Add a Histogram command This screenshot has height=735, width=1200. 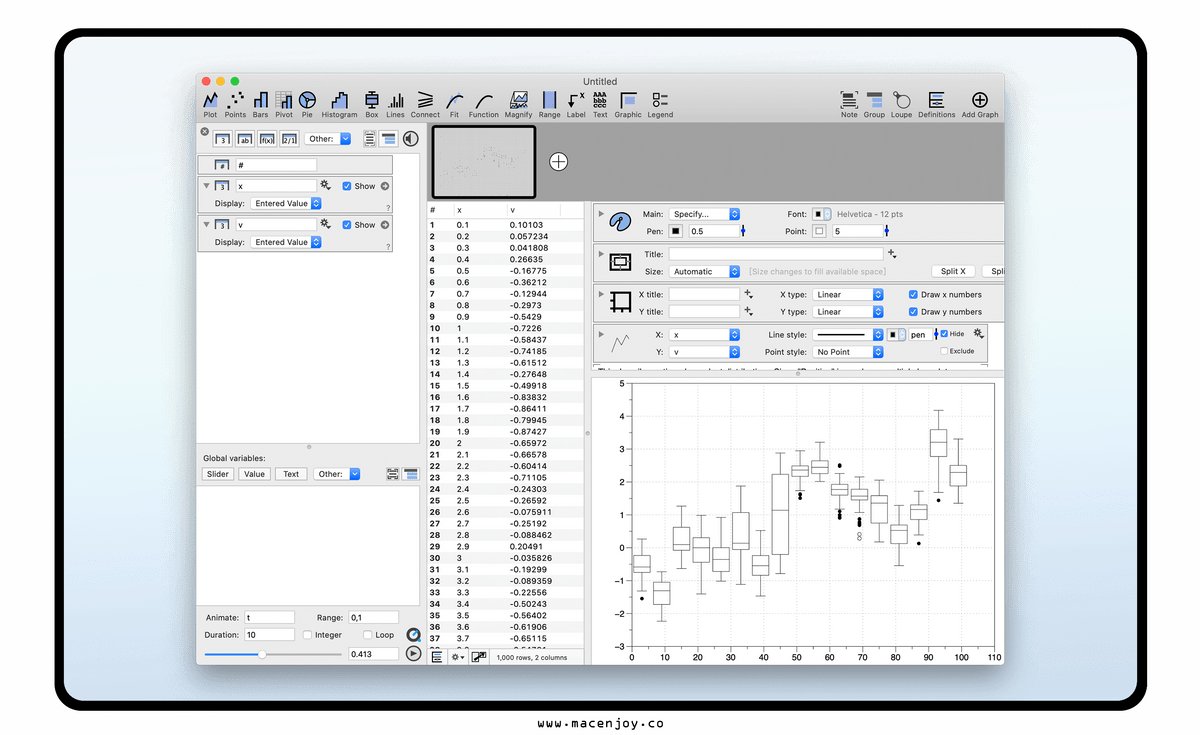(339, 103)
